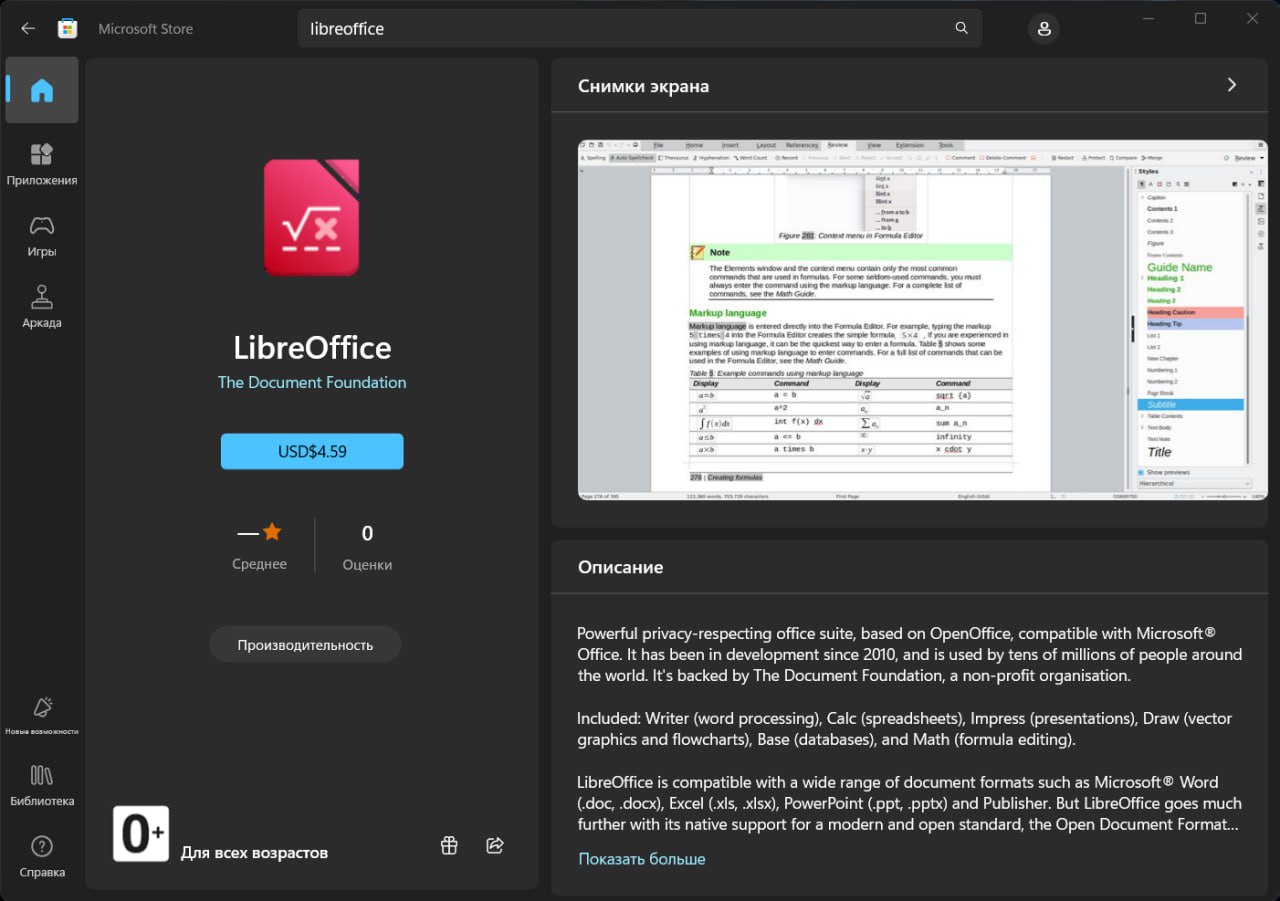The width and height of the screenshot is (1280, 901).
Task: Open the Home page in the sidebar
Action: click(42, 90)
